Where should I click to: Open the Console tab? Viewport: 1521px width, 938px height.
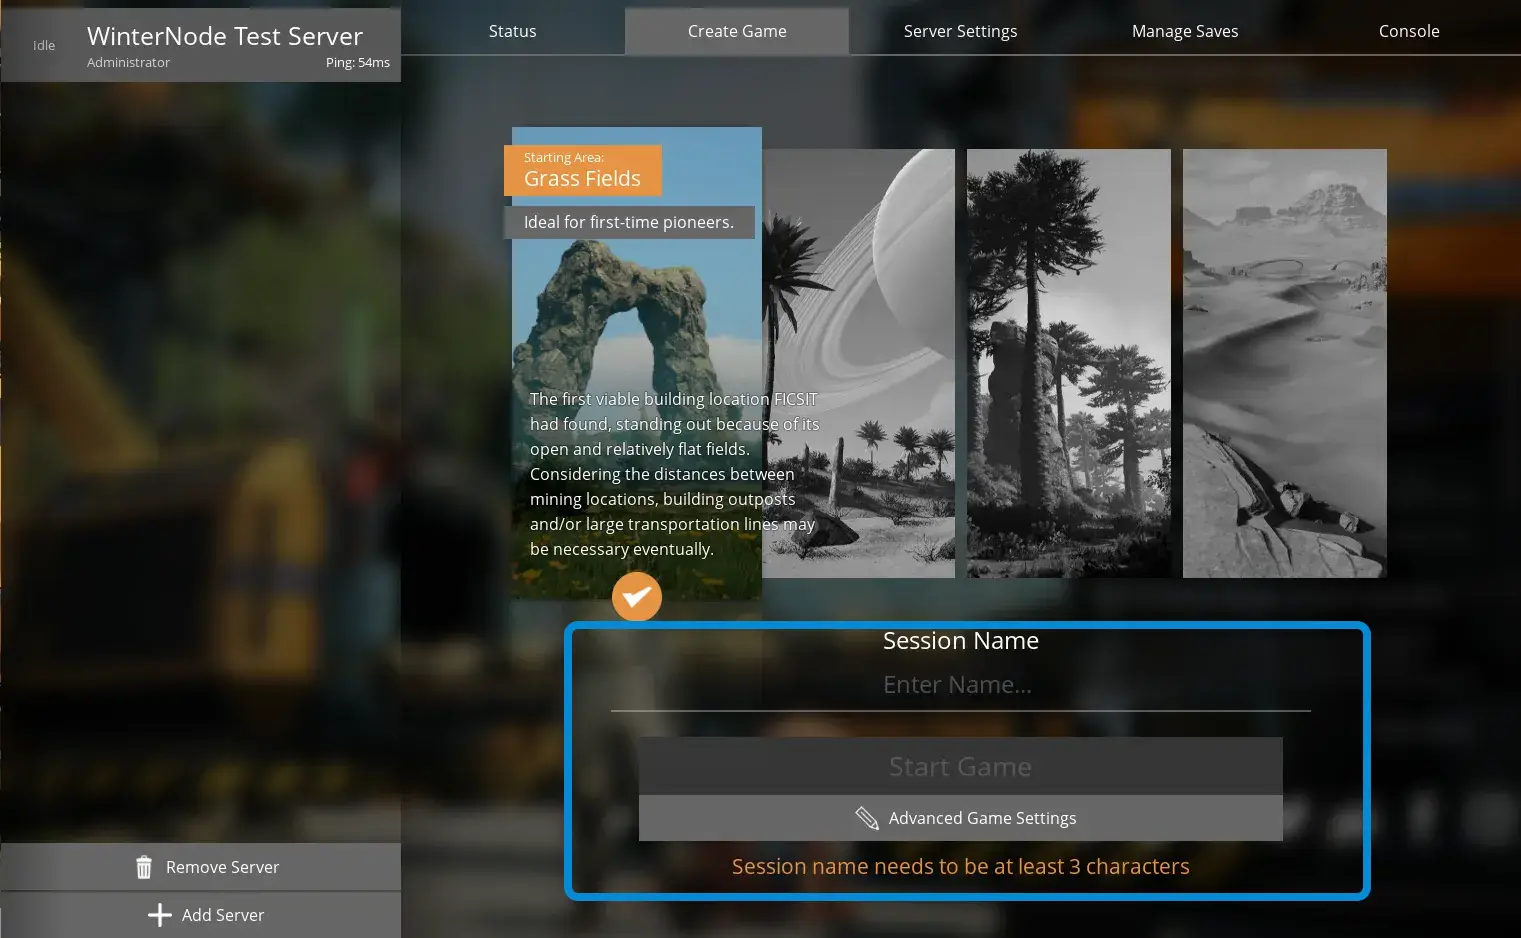(x=1409, y=30)
